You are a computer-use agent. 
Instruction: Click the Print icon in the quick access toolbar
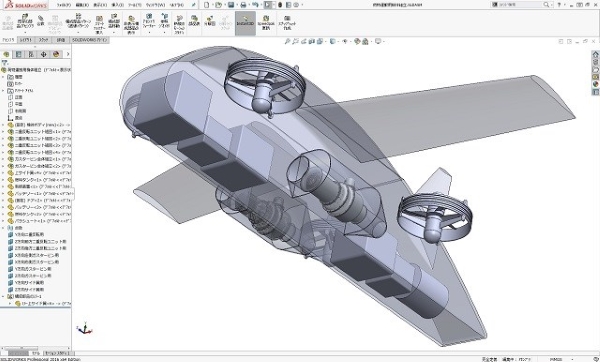click(243, 5)
